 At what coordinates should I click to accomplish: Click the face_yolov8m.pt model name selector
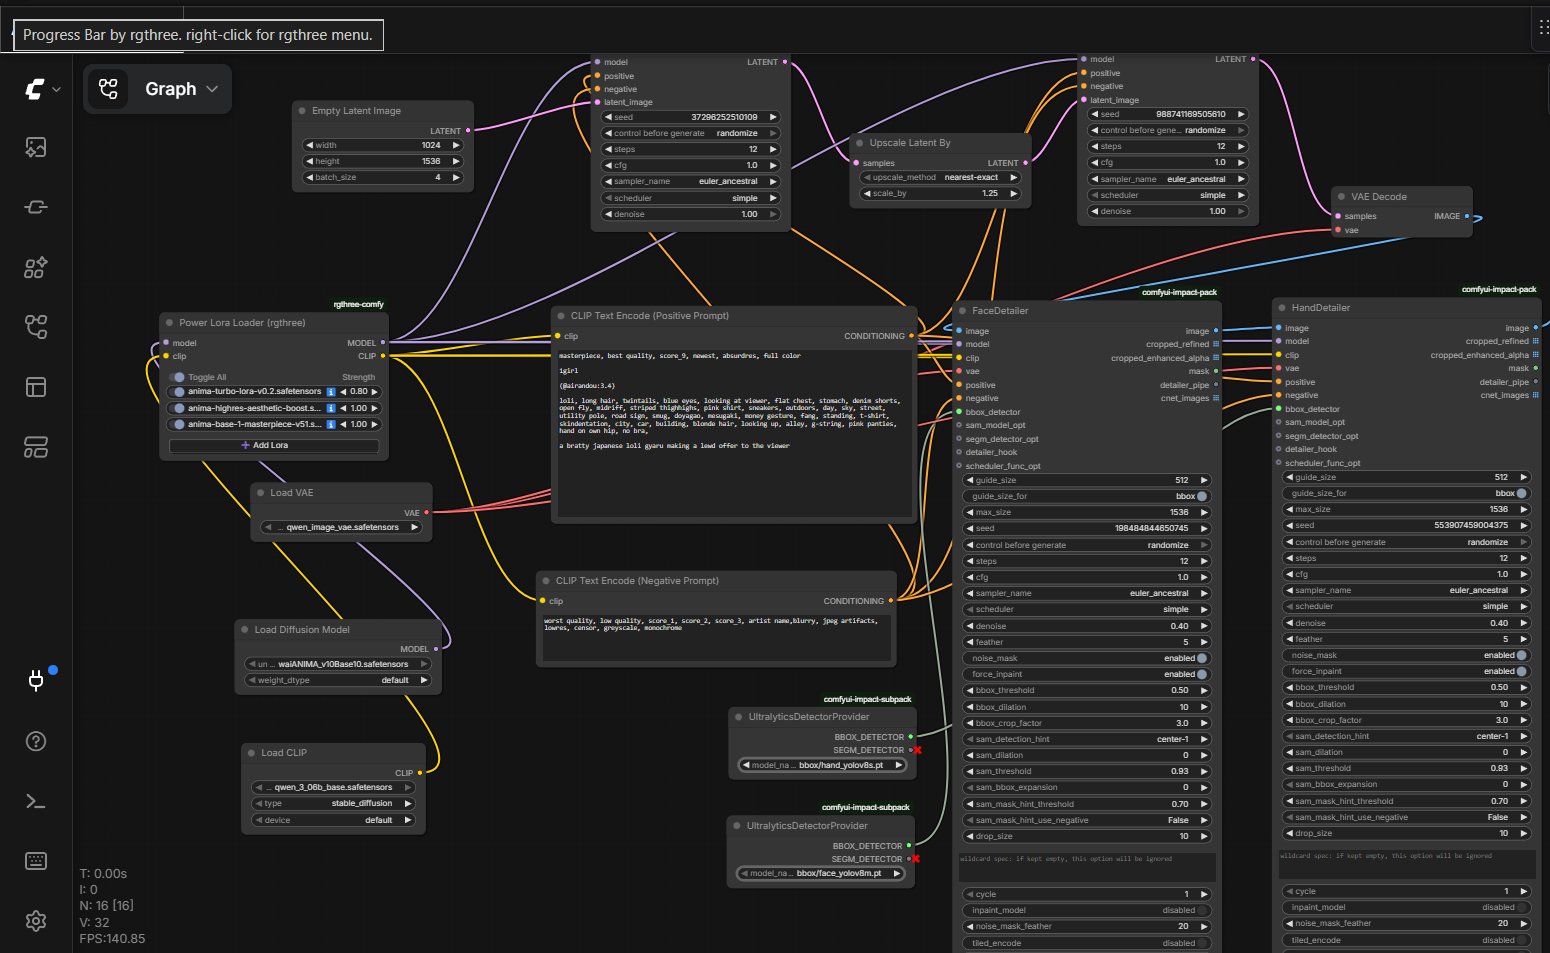pos(820,873)
